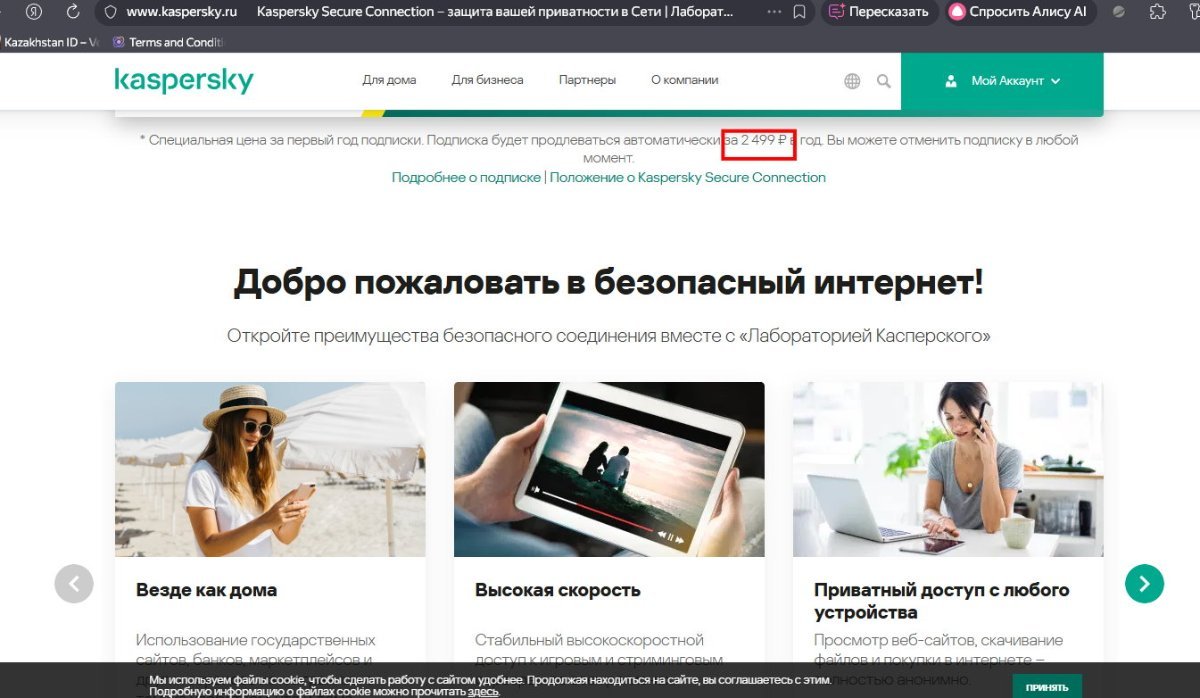Click Приватный доступ с любого устройства title
Image resolution: width=1200 pixels, height=698 pixels.
pyautogui.click(x=942, y=601)
